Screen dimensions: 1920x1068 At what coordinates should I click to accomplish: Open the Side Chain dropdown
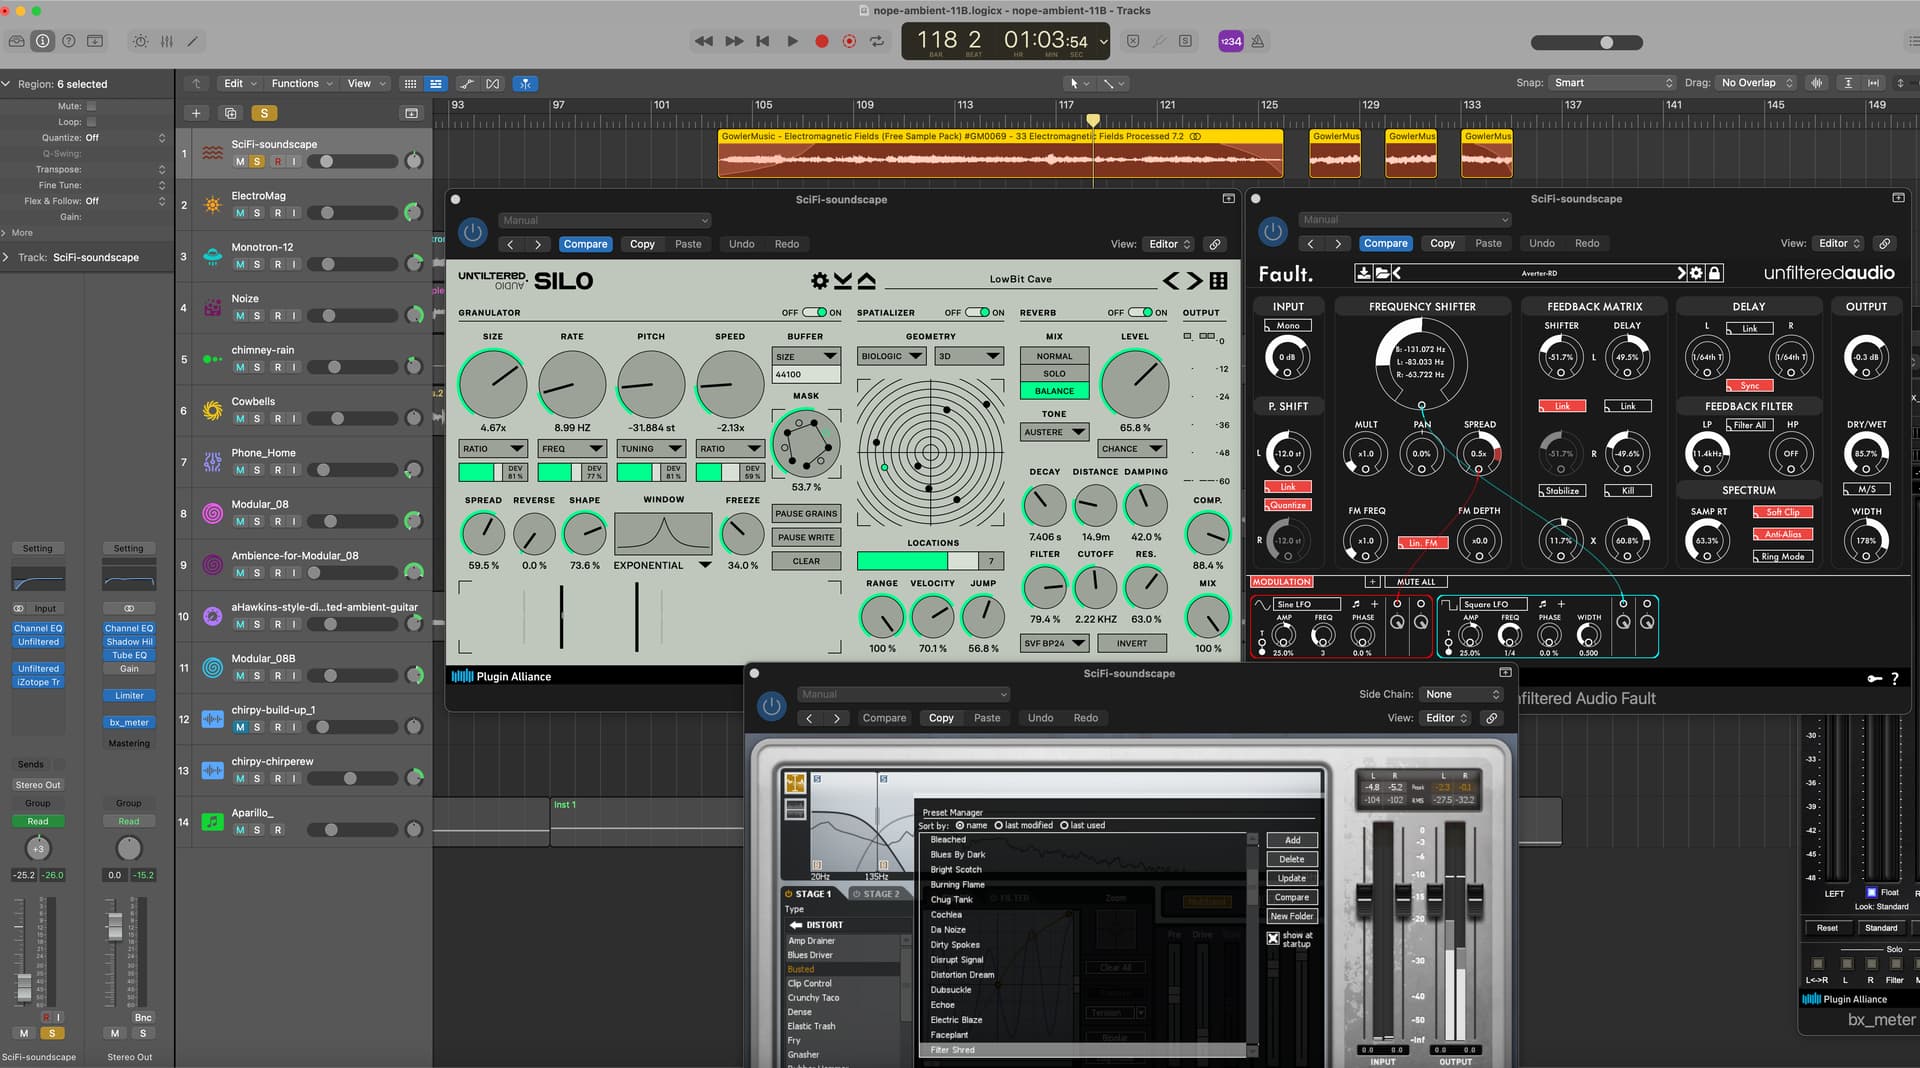click(x=1462, y=694)
